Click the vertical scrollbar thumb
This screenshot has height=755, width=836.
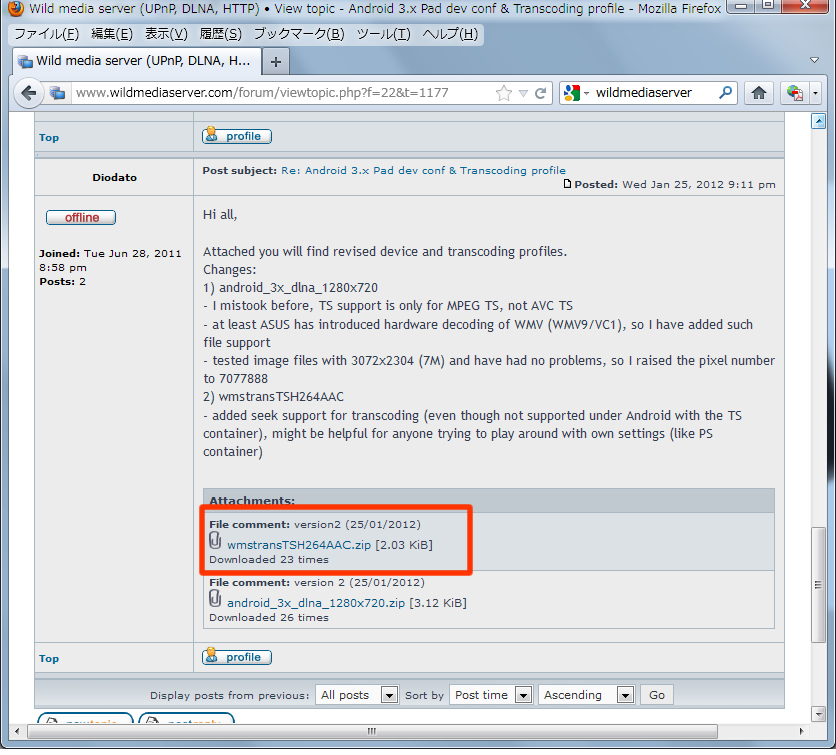pos(818,585)
